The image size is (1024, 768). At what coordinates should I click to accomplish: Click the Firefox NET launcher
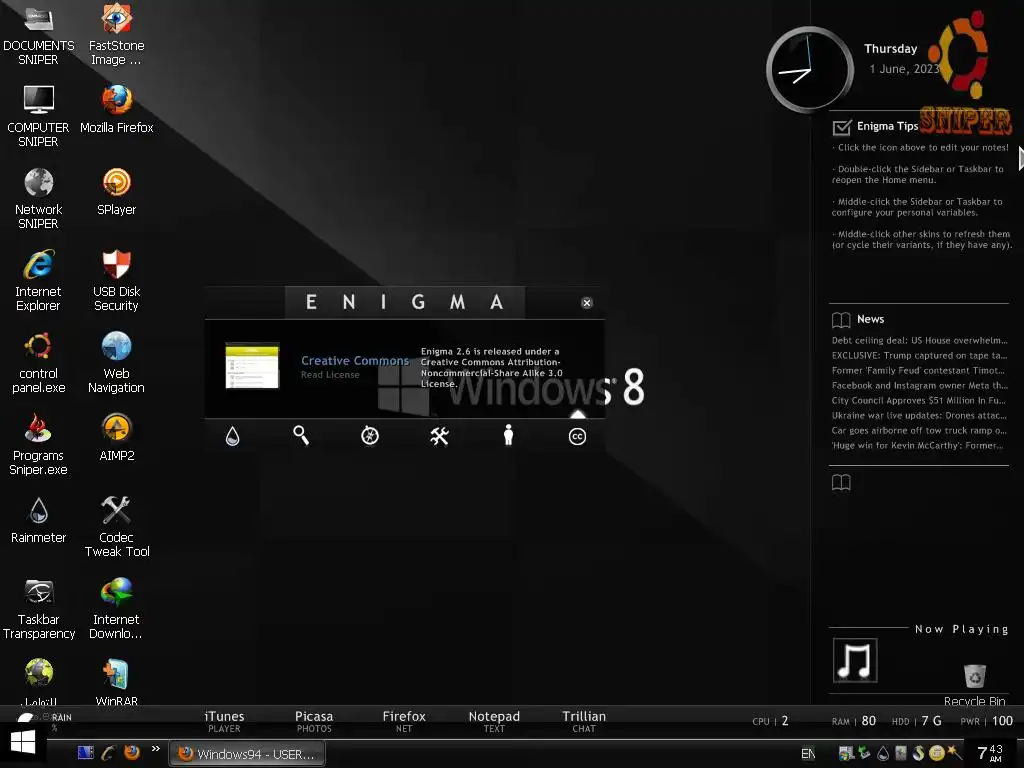pos(404,721)
